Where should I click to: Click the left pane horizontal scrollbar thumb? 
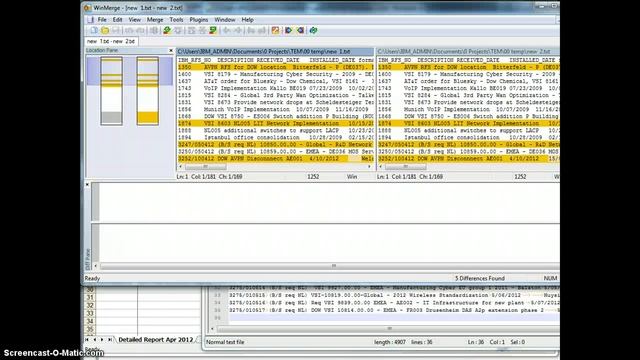(x=205, y=167)
